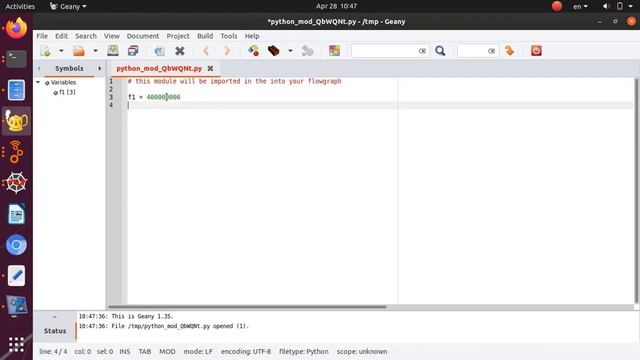Expand recent files dropdown next to Open

[x=95, y=51]
